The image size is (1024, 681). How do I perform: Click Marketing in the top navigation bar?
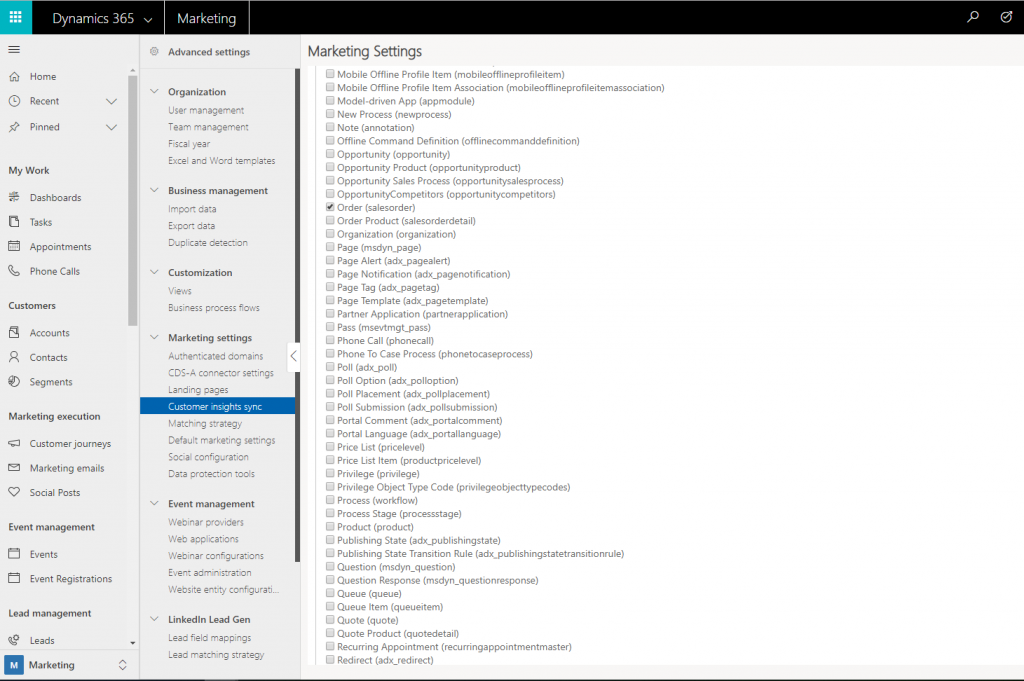(206, 17)
